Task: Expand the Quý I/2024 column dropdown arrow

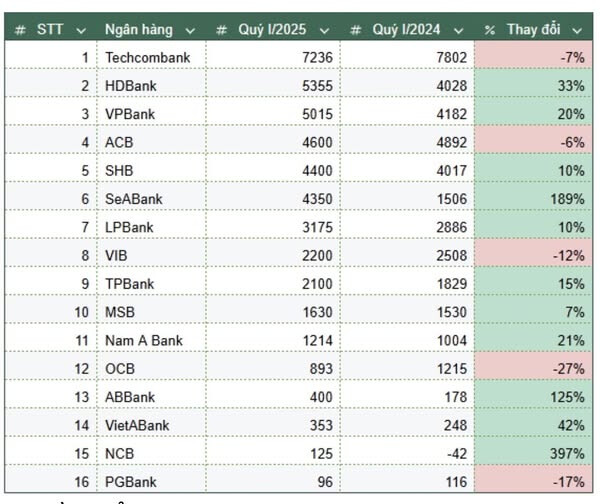Action: [x=459, y=29]
